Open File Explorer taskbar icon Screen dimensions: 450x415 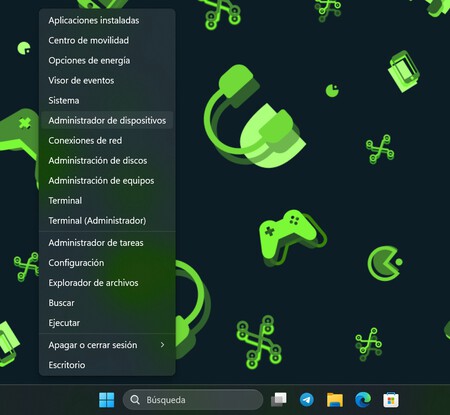[335, 400]
